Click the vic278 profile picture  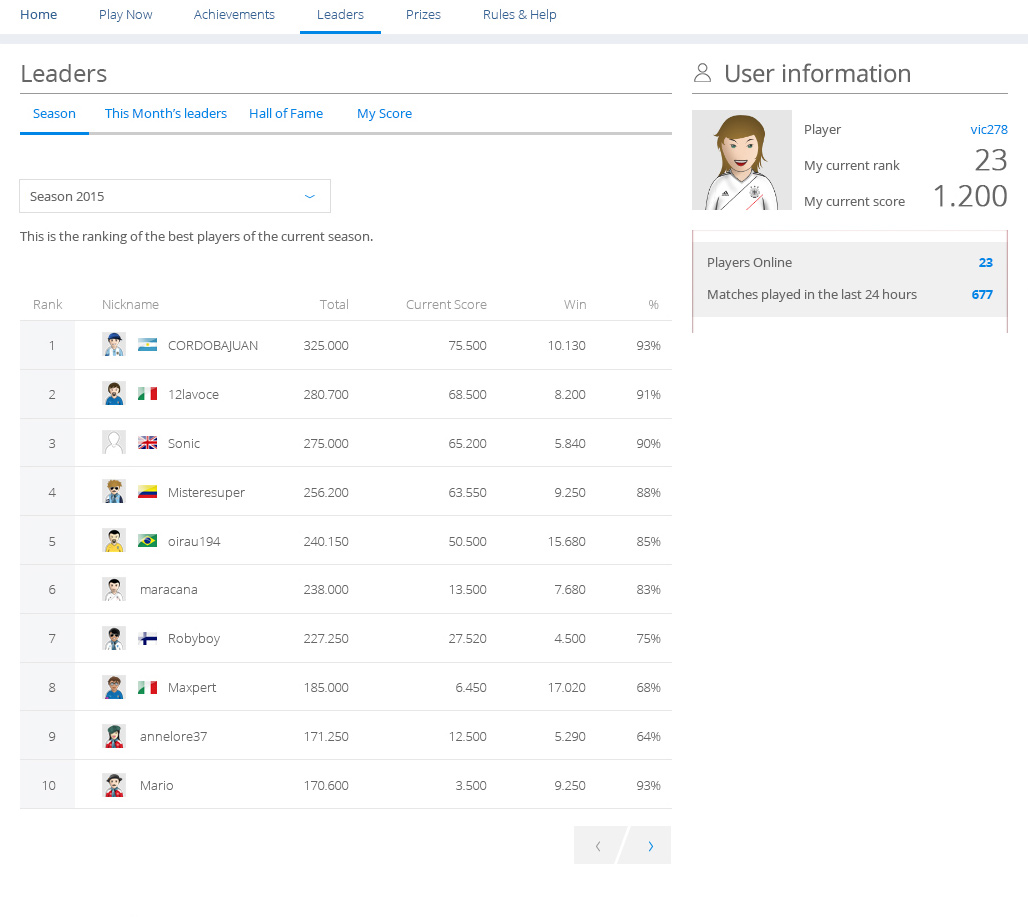[x=741, y=160]
